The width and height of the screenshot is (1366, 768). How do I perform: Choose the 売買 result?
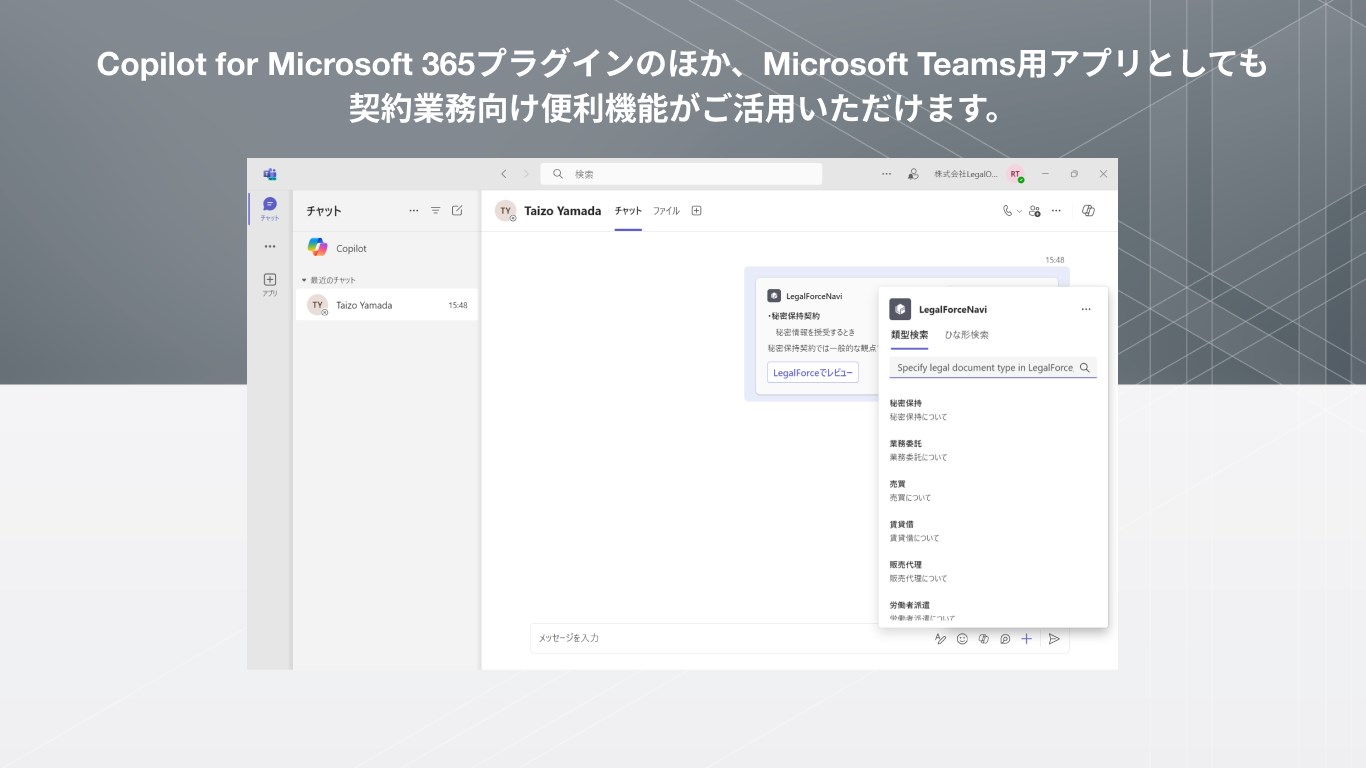993,490
